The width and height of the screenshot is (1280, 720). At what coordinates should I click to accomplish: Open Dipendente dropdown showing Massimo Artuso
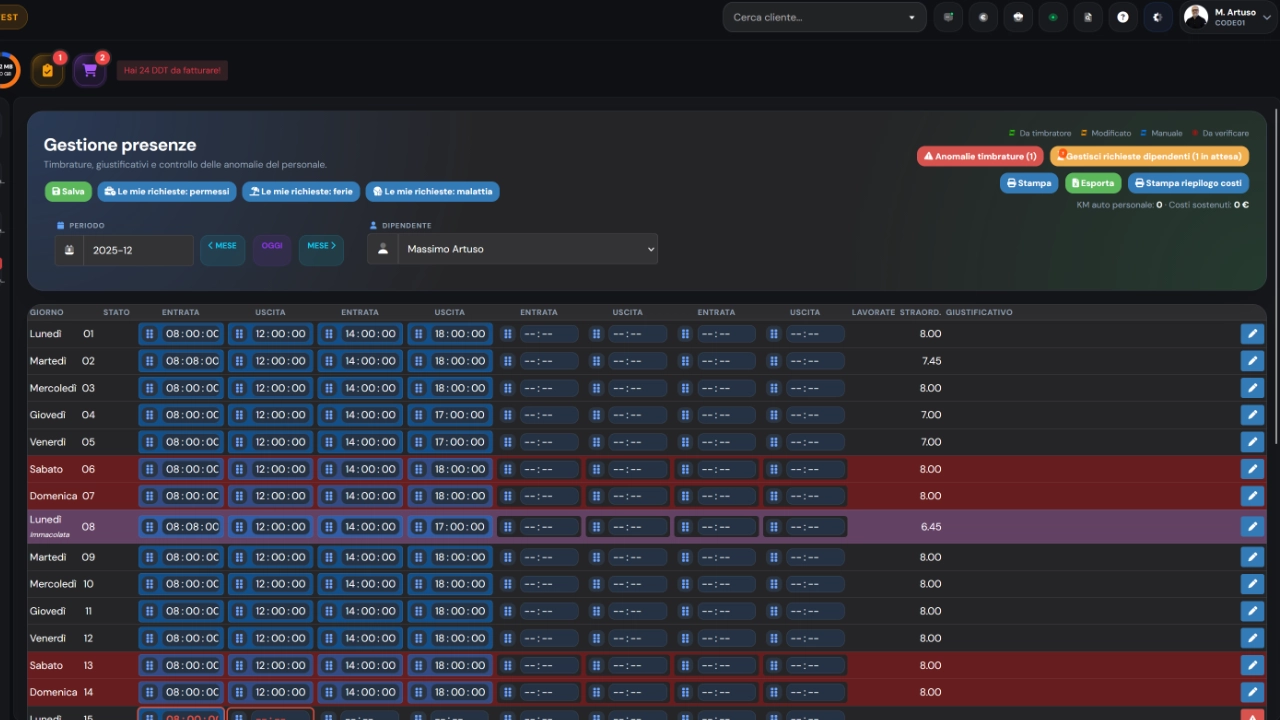[x=527, y=250]
